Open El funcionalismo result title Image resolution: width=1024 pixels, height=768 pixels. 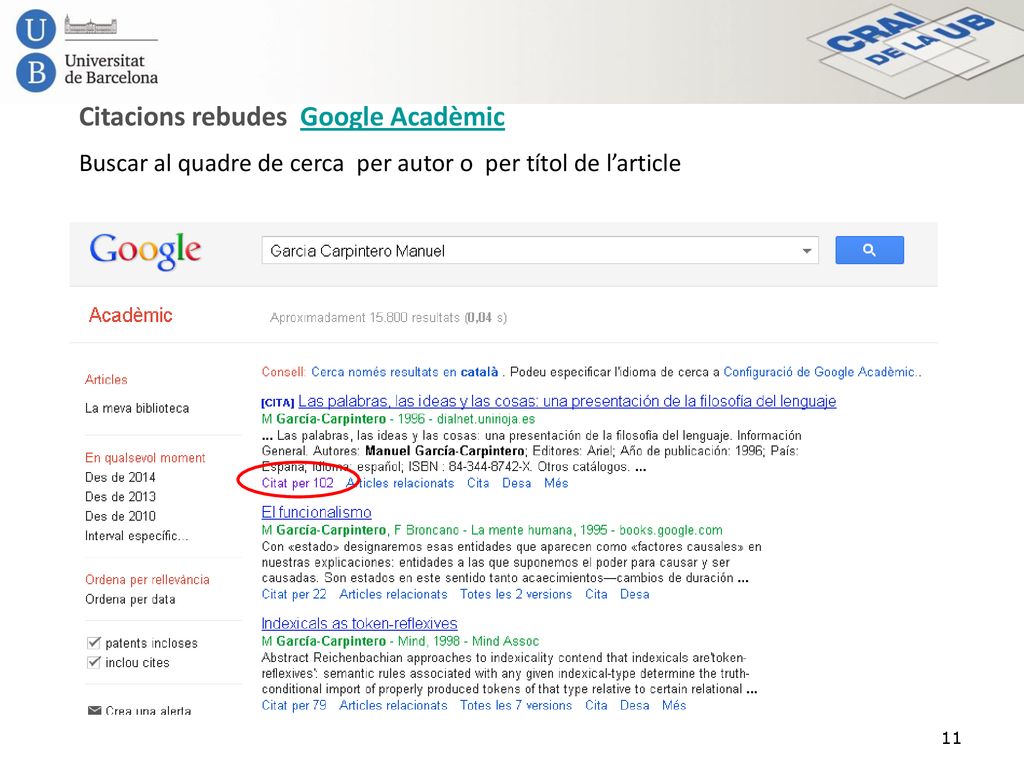317,512
